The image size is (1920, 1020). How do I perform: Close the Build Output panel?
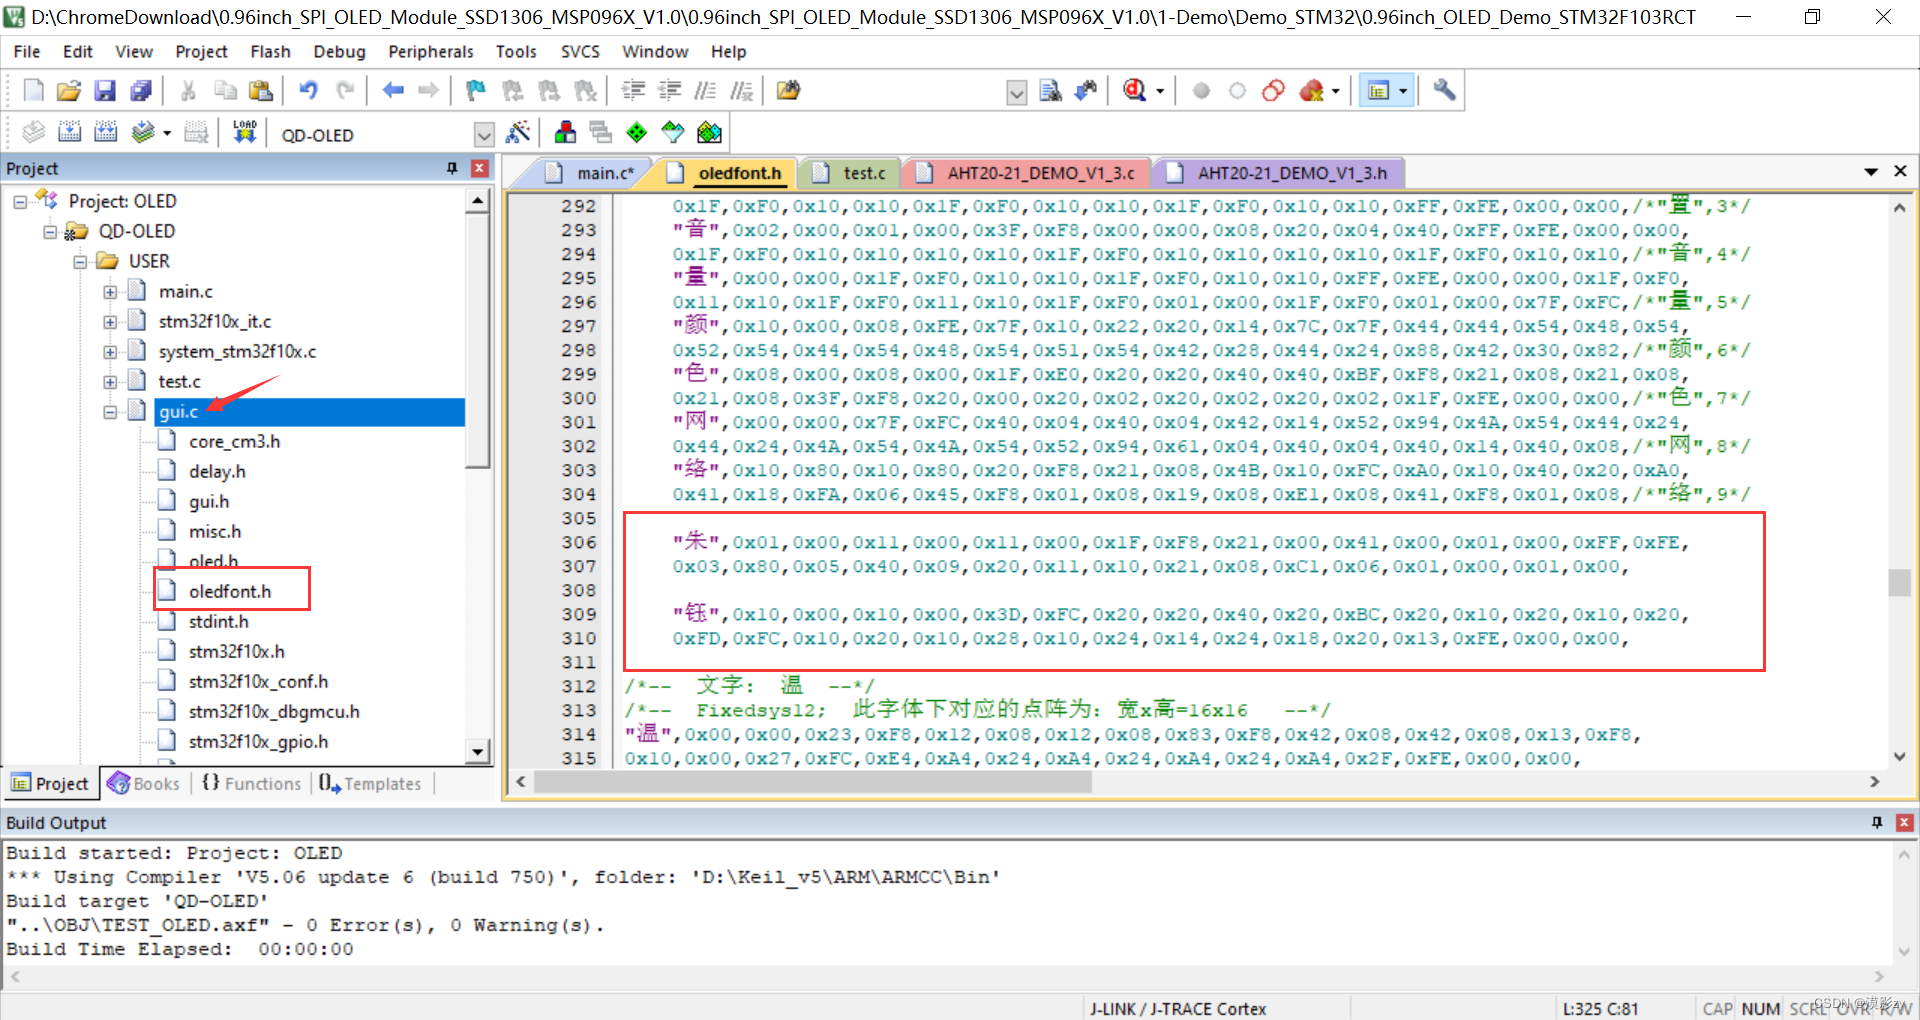point(1905,822)
